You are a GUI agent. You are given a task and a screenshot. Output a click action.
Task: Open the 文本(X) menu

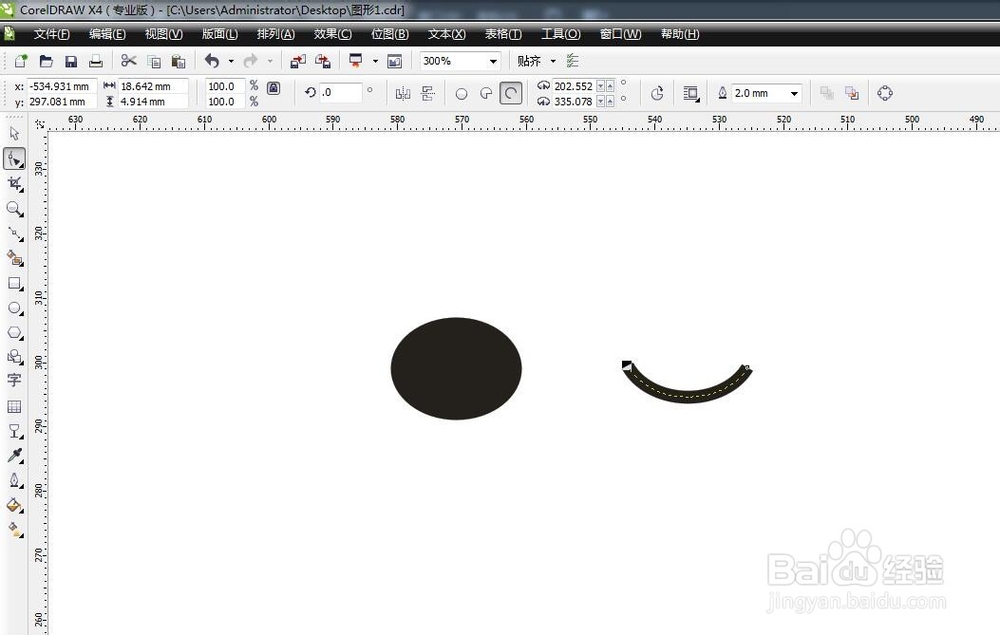pos(446,34)
